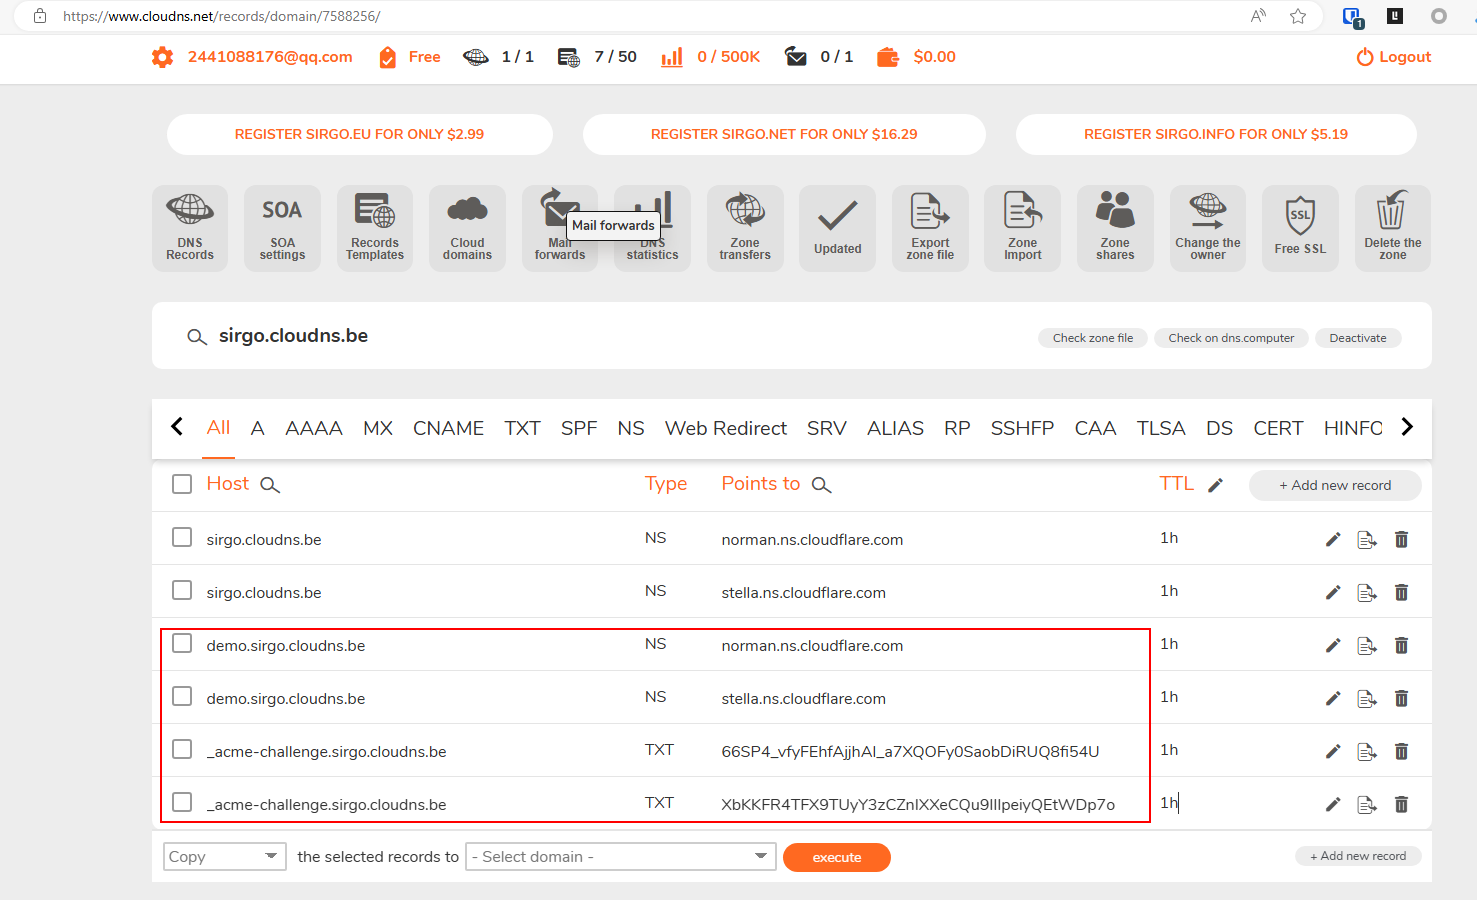
Task: Check the first demo.sirgo.cloudns.be norman record box
Action: [182, 644]
